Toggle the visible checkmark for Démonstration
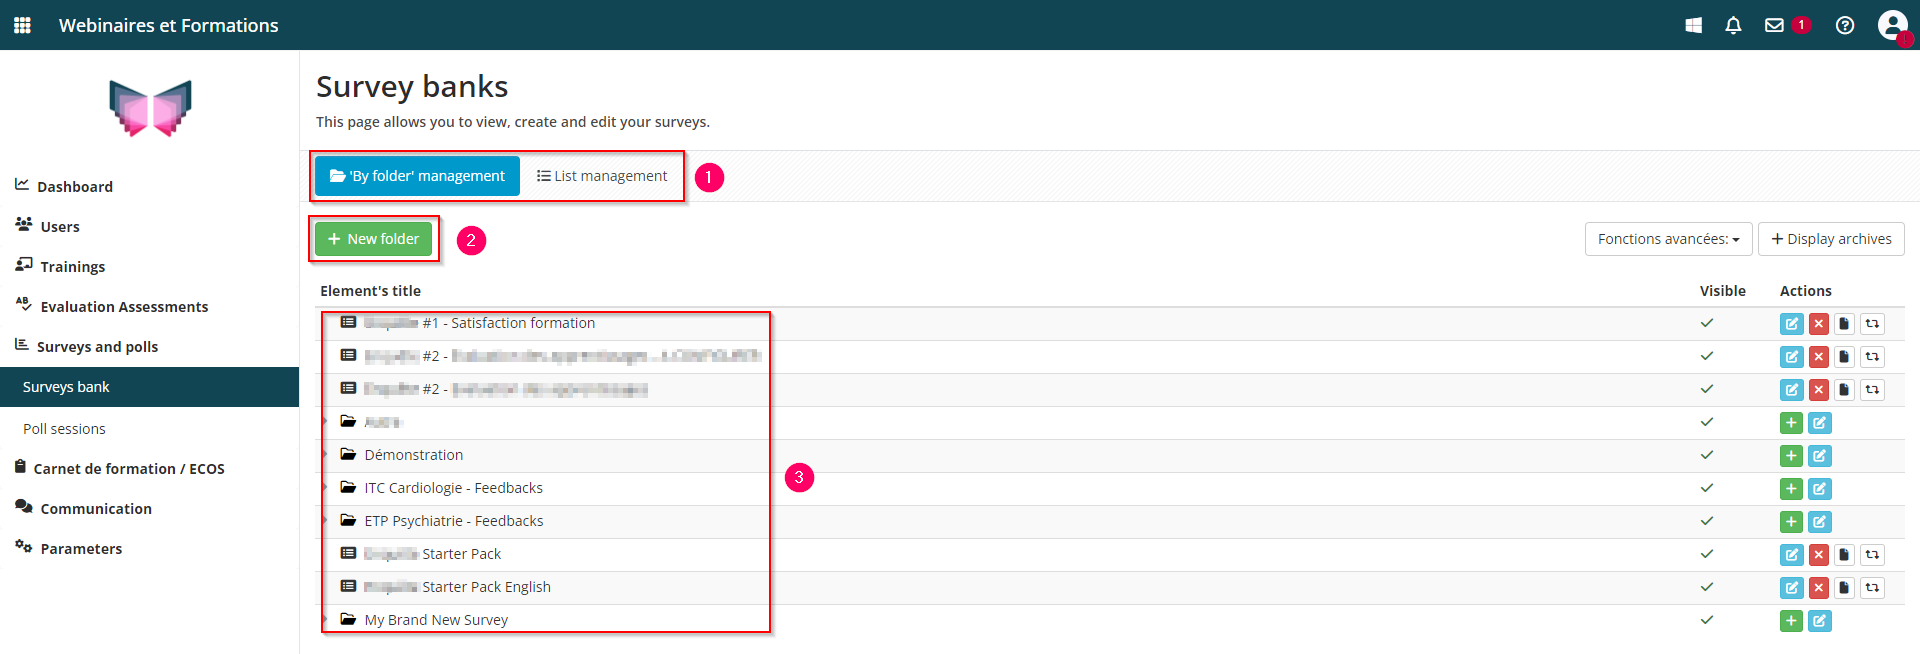This screenshot has width=1920, height=654. click(1707, 455)
